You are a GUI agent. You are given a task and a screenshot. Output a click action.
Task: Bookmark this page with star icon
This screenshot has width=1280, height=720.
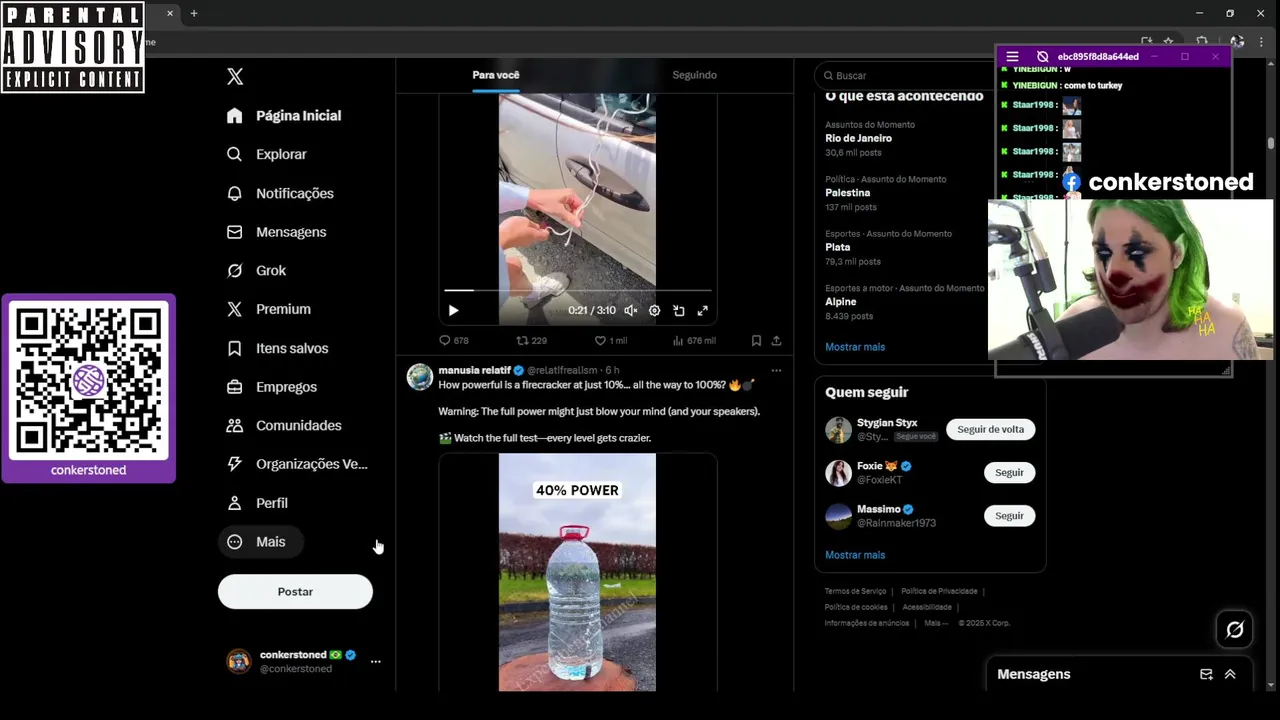pos(1168,42)
